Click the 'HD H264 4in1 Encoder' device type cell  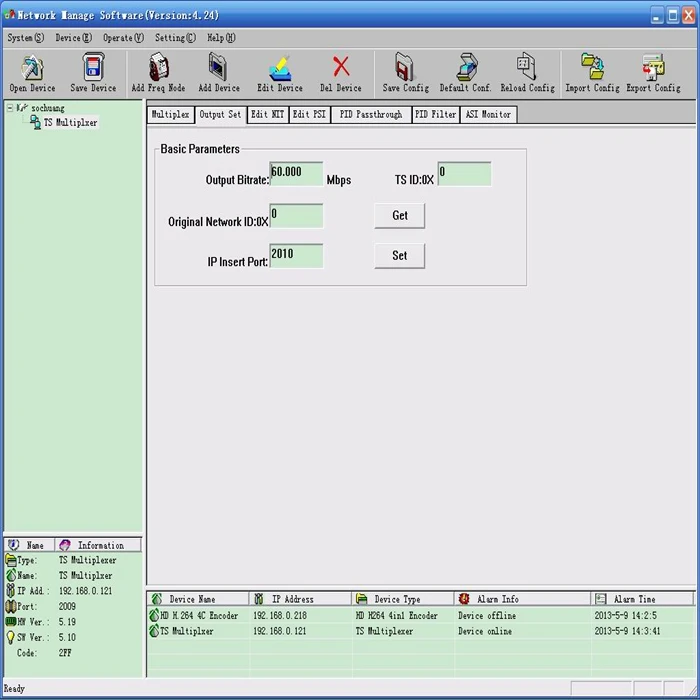396,616
